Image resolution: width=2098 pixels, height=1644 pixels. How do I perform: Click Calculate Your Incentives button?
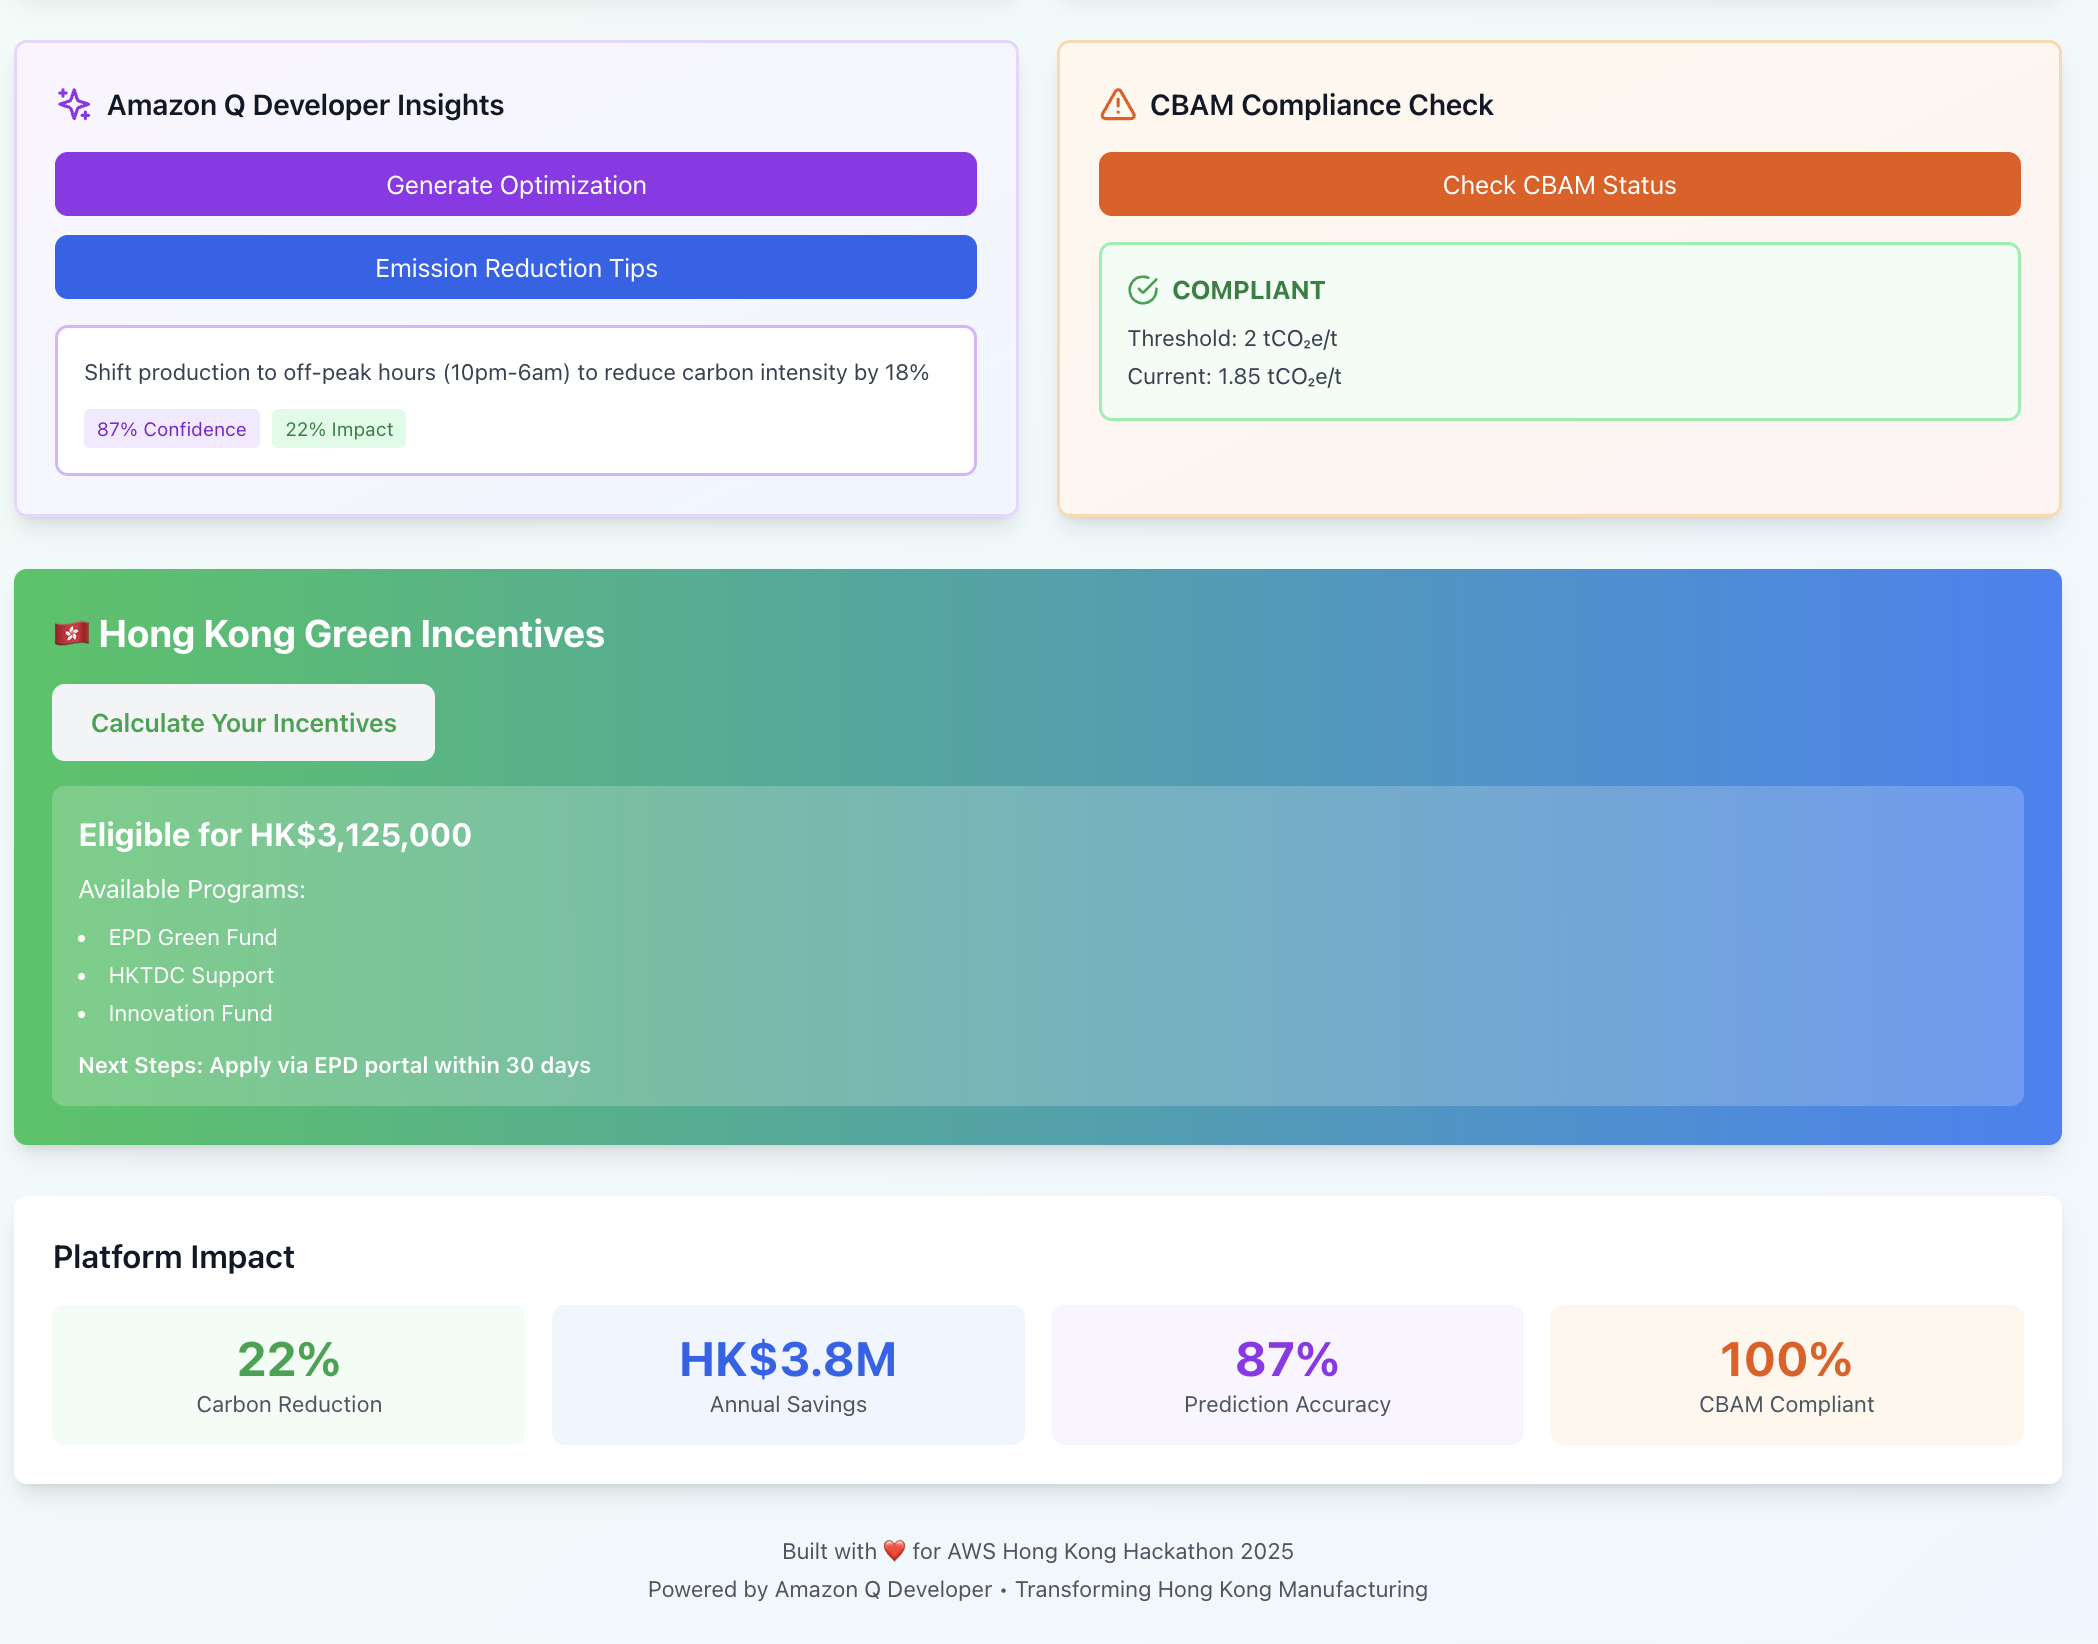point(243,722)
